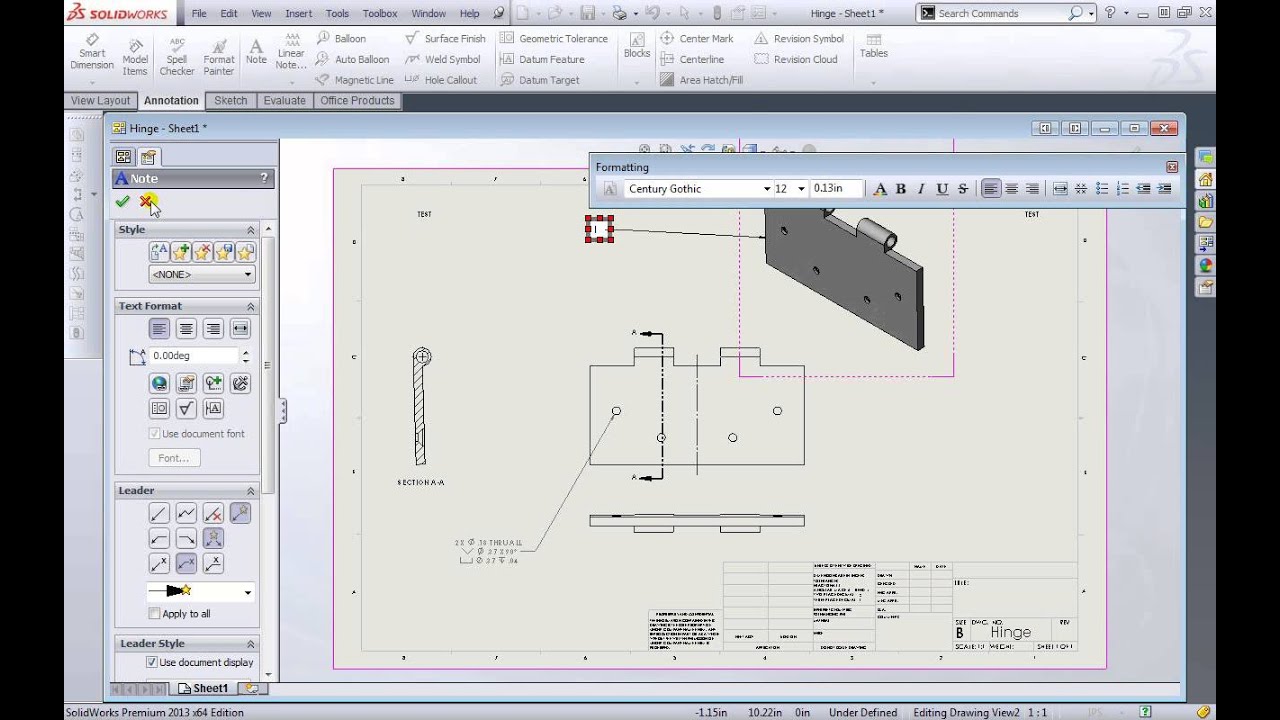Add a Hole Callout
Image resolution: width=1280 pixels, height=720 pixels.
pos(441,80)
